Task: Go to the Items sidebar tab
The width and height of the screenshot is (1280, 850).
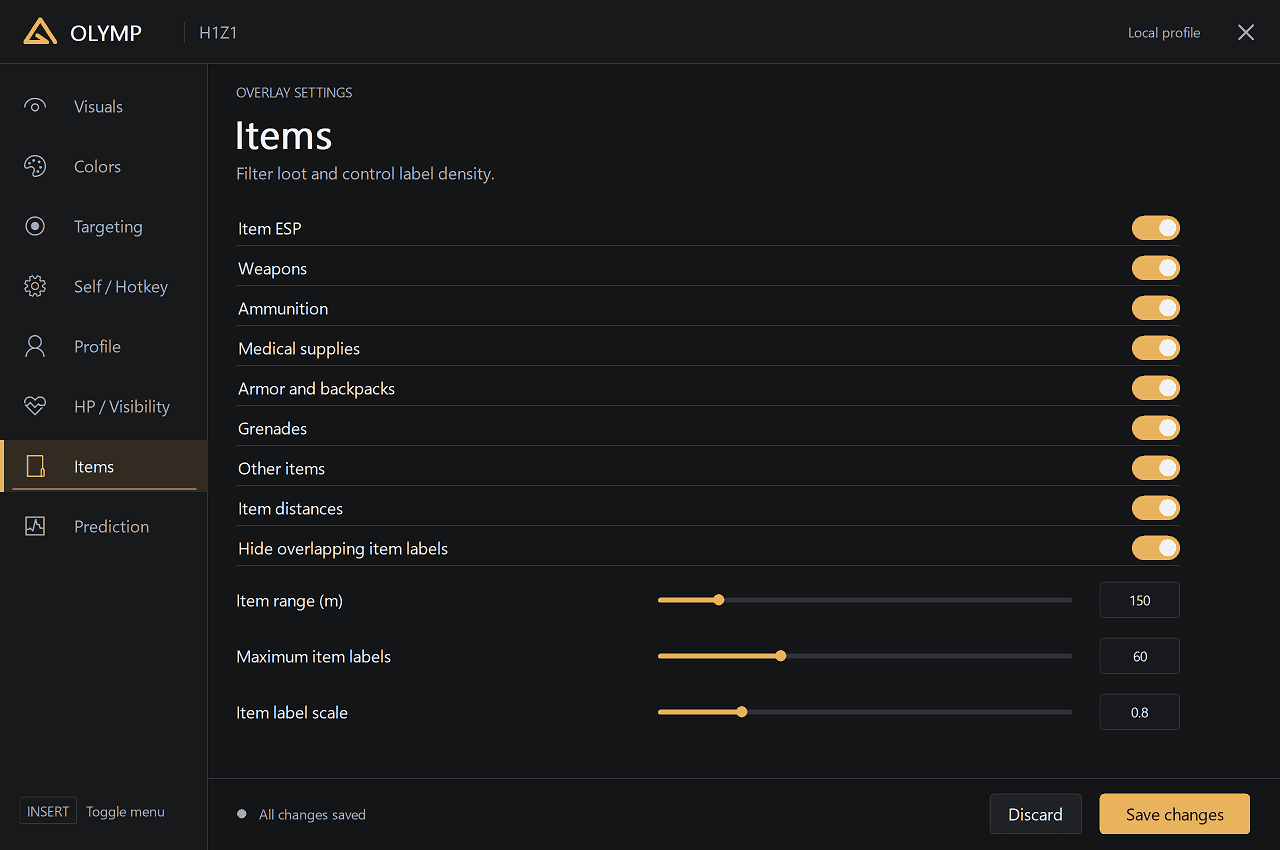Action: click(x=104, y=466)
